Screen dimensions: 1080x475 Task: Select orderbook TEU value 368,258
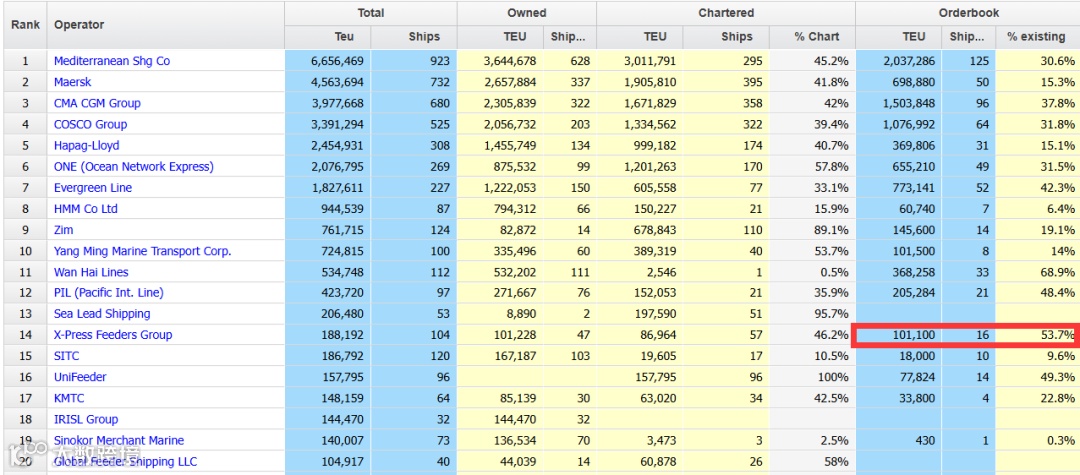(913, 272)
